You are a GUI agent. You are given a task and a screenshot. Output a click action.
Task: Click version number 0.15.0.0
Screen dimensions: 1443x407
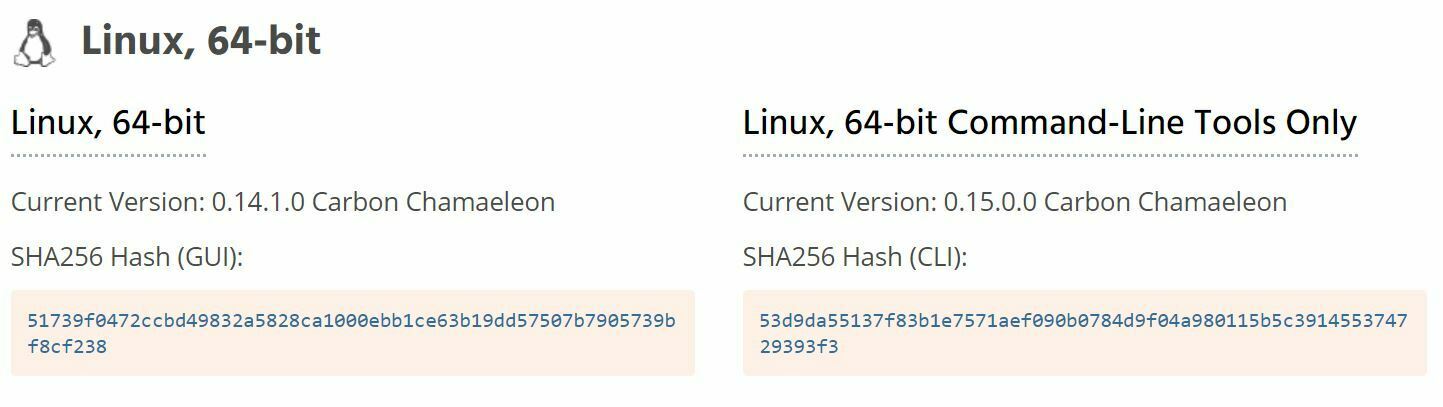click(x=991, y=202)
